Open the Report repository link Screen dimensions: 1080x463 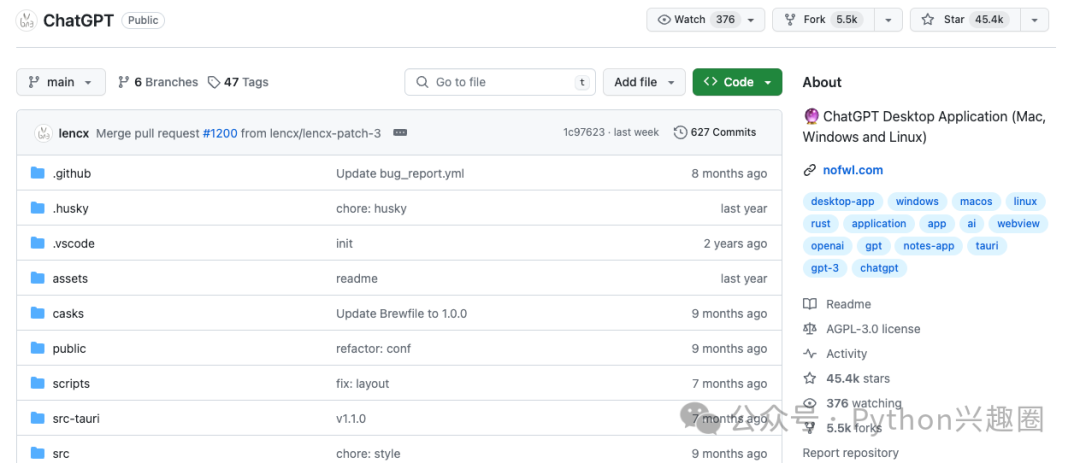pyautogui.click(x=851, y=453)
